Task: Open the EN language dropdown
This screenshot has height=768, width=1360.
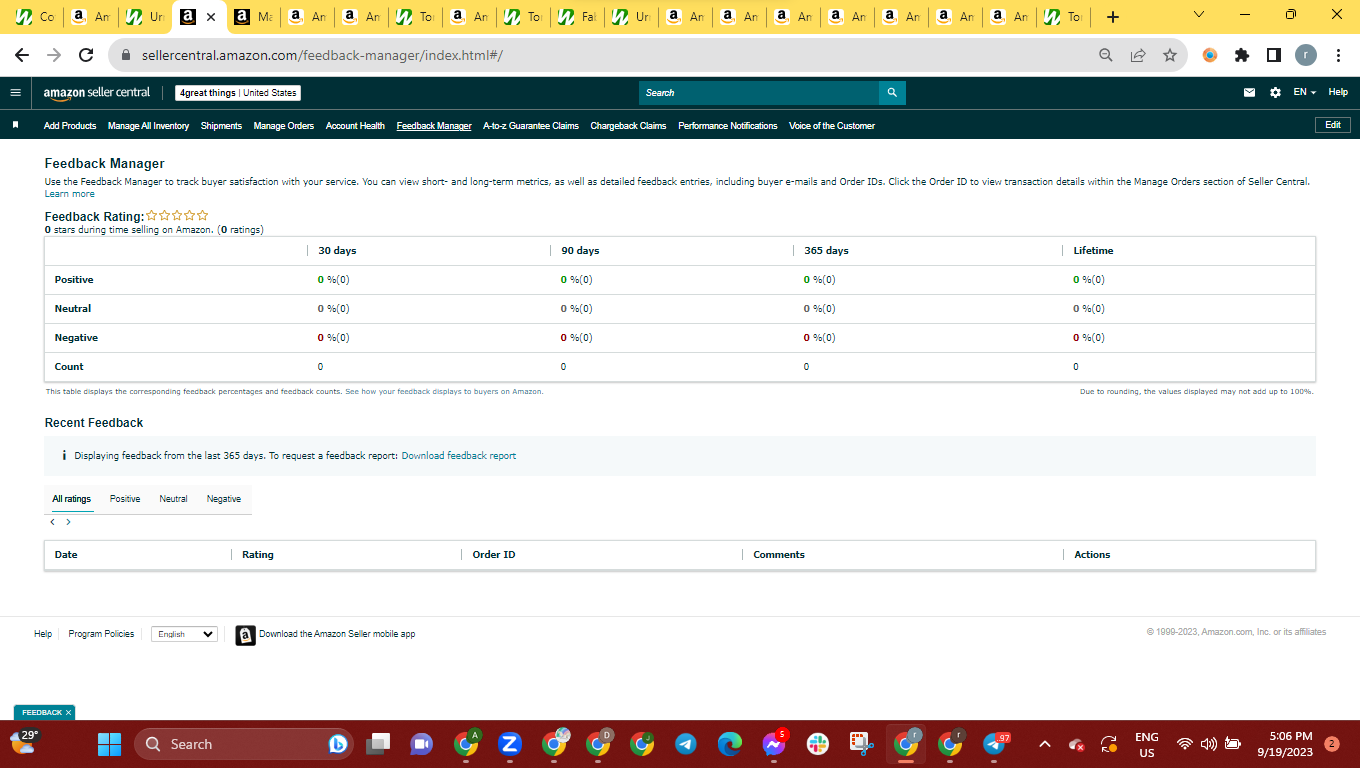Action: click(1304, 92)
